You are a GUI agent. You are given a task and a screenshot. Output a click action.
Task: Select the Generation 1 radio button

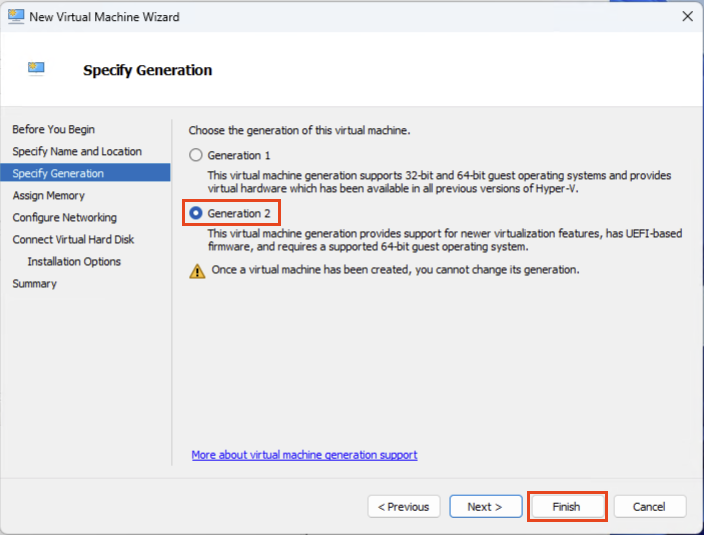pos(196,155)
